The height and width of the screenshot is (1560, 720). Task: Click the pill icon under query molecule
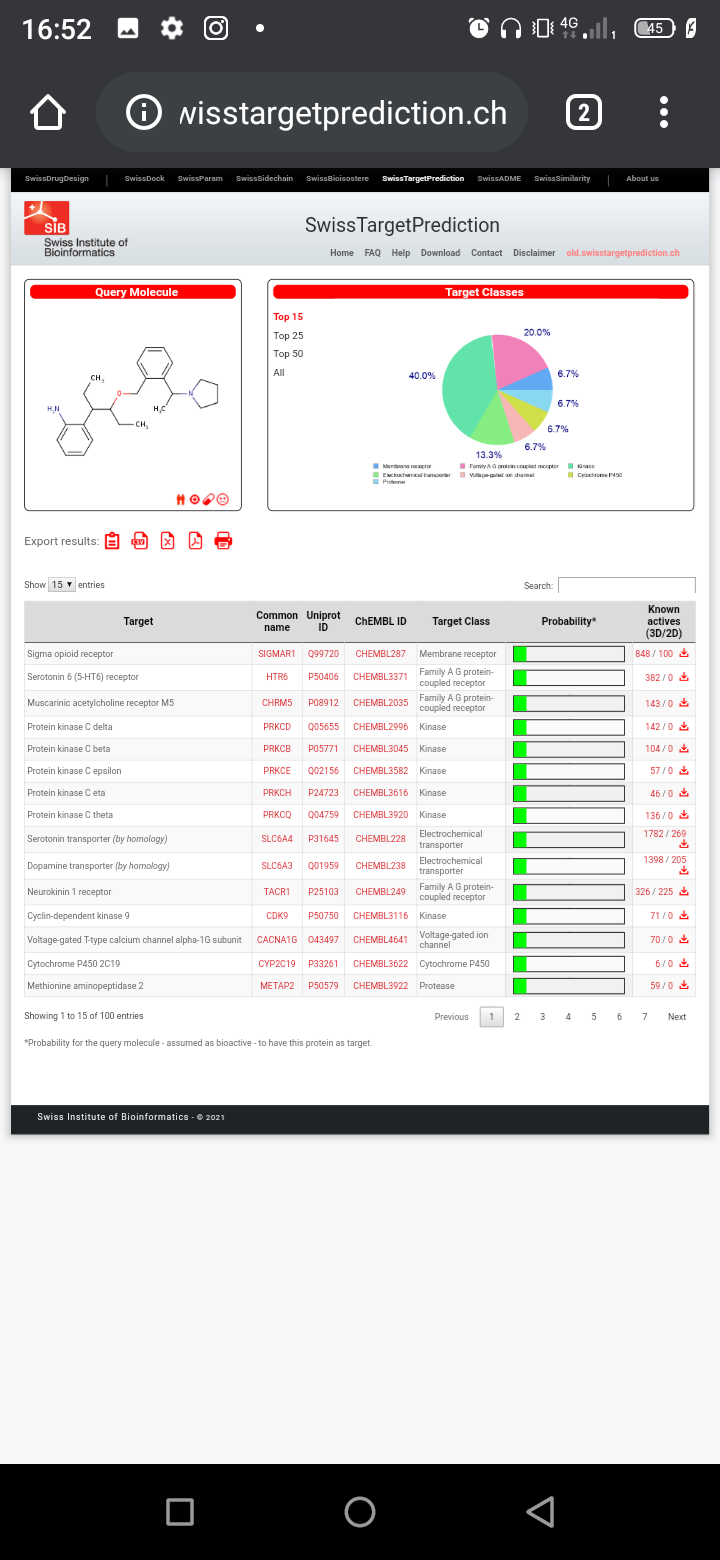(209, 499)
